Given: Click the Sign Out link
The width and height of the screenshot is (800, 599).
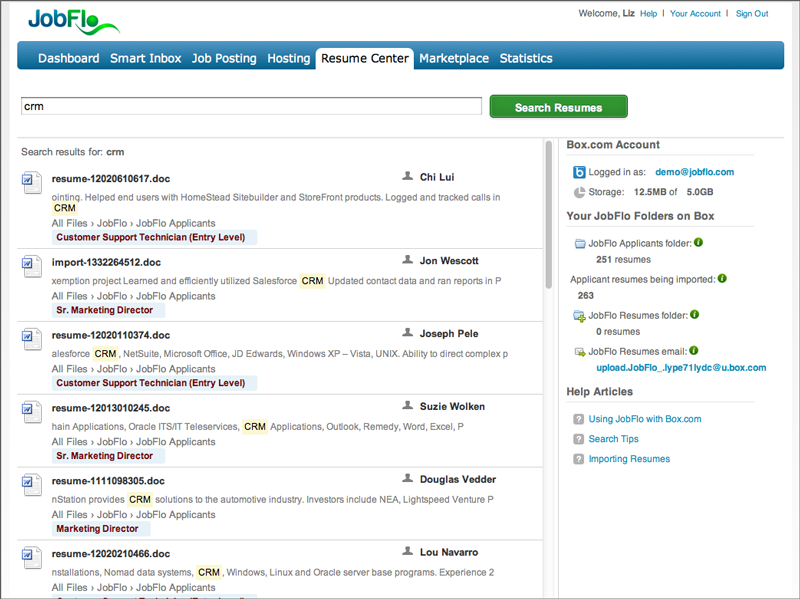Looking at the screenshot, I should 752,14.
